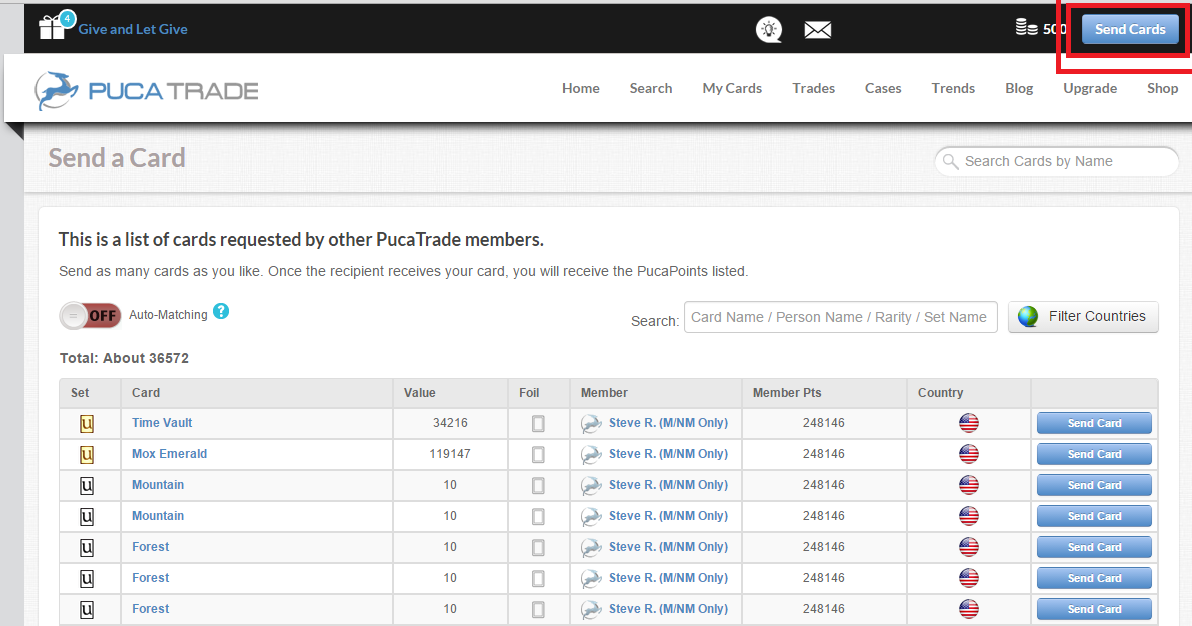Open the gift box notifications icon
Screen dimensions: 1192x626
pyautogui.click(x=52, y=28)
